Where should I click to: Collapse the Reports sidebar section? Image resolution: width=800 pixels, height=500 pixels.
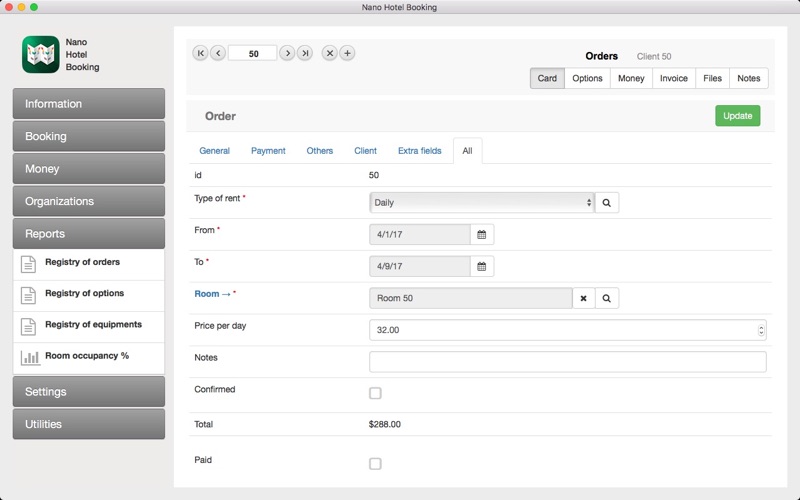[x=89, y=234]
